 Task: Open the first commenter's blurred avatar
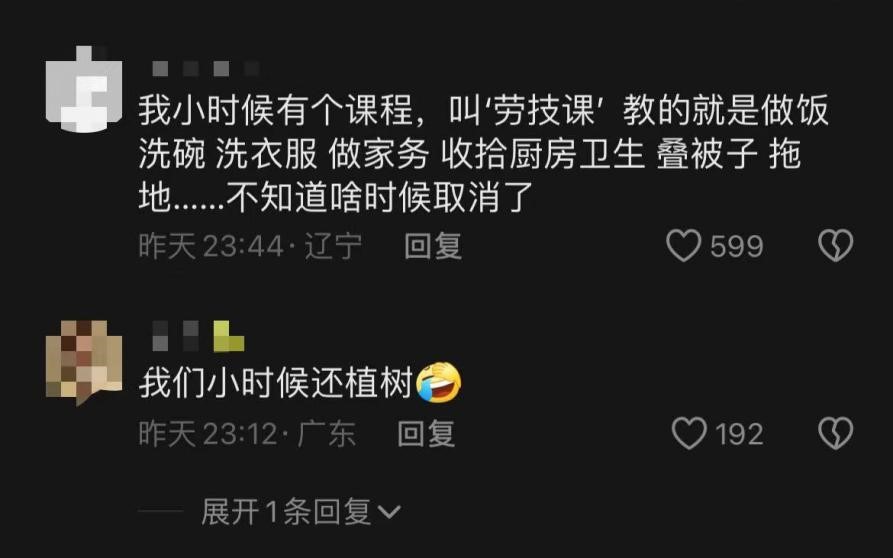pyautogui.click(x=84, y=88)
